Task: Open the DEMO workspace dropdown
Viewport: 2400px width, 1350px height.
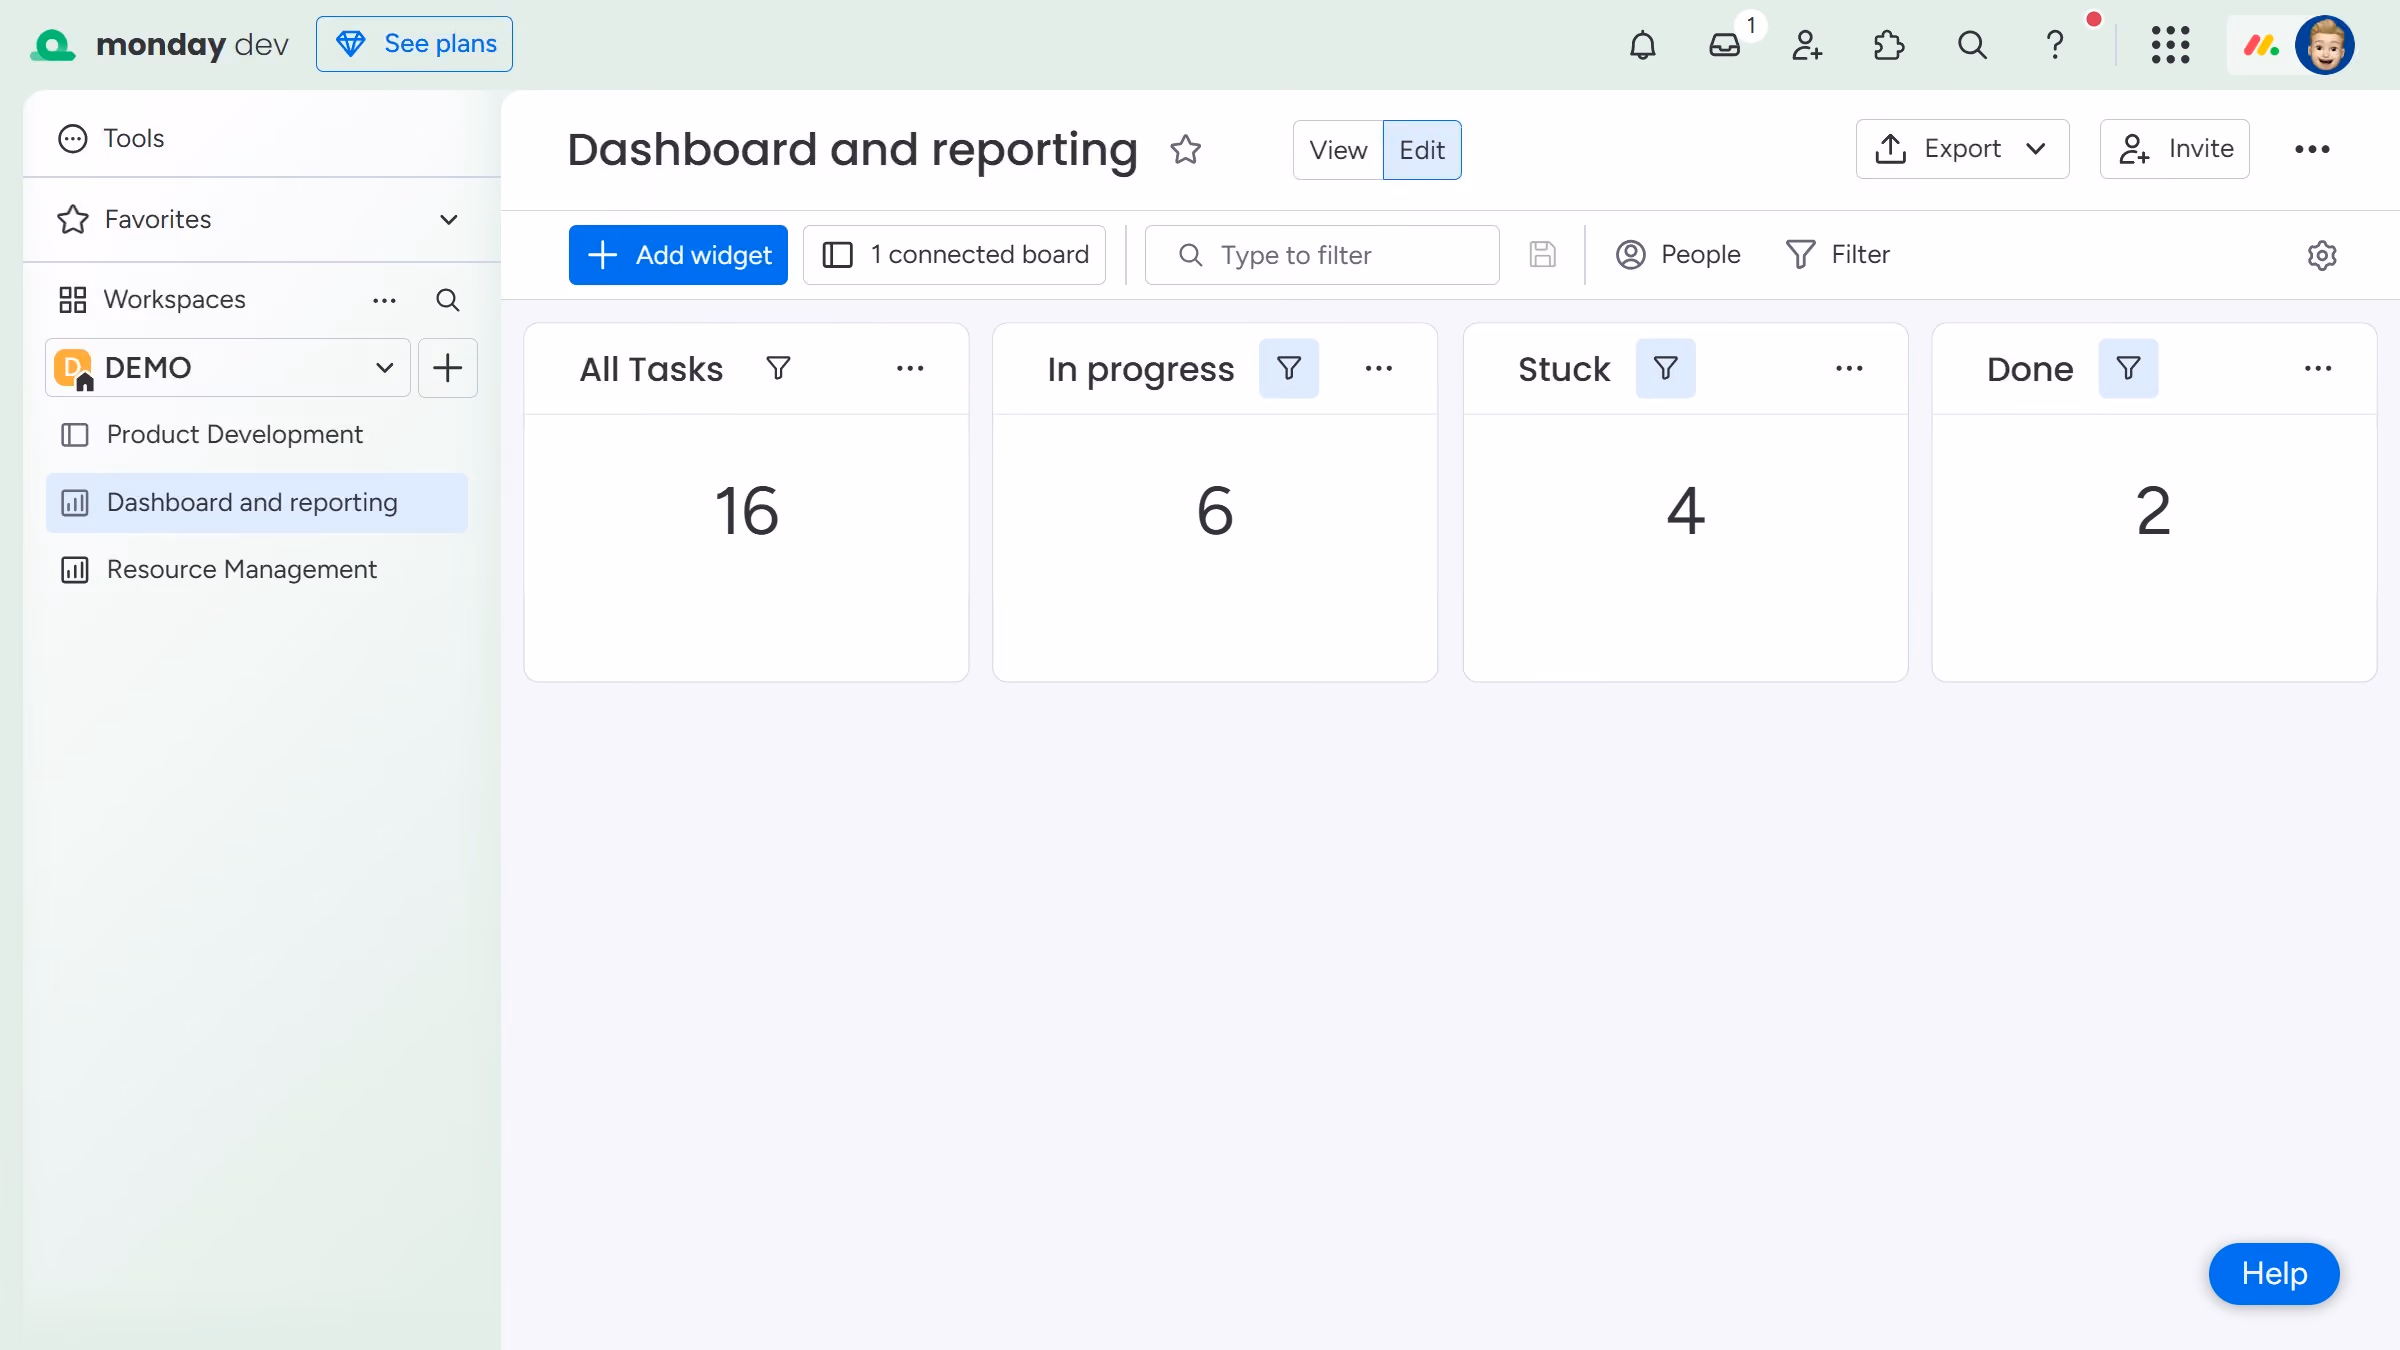Action: [228, 368]
